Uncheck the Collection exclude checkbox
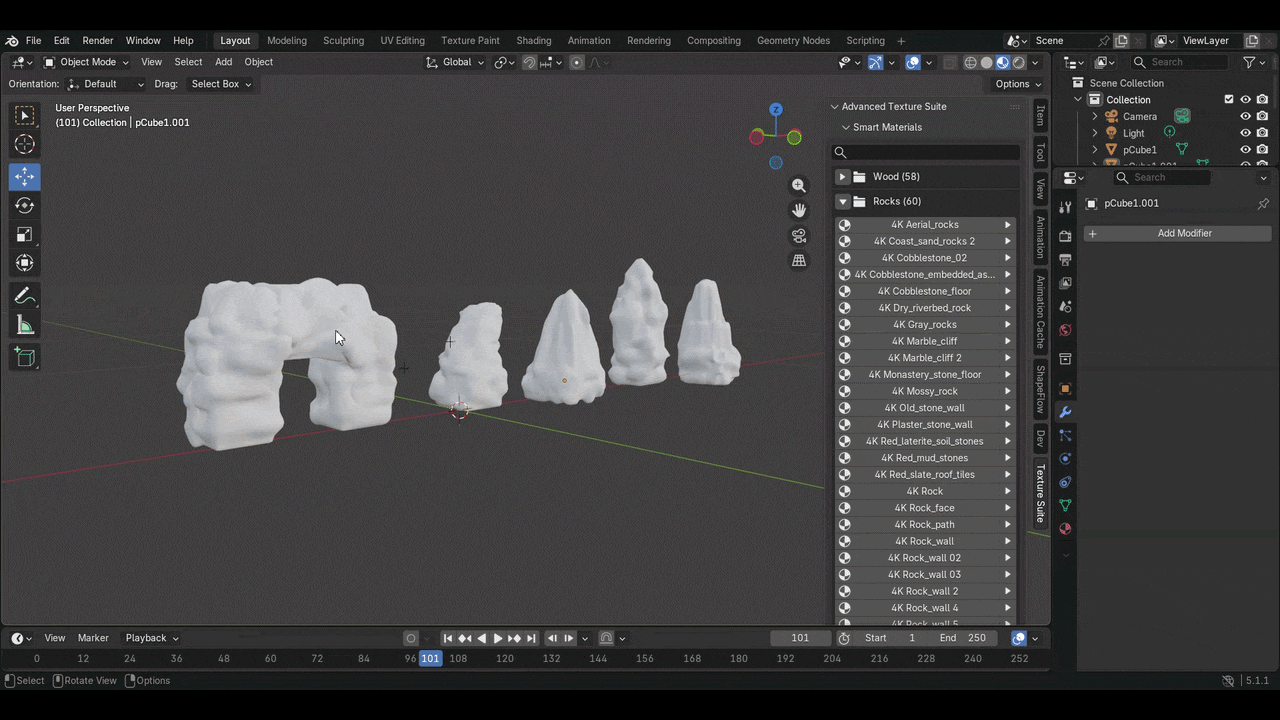 coord(1229,100)
